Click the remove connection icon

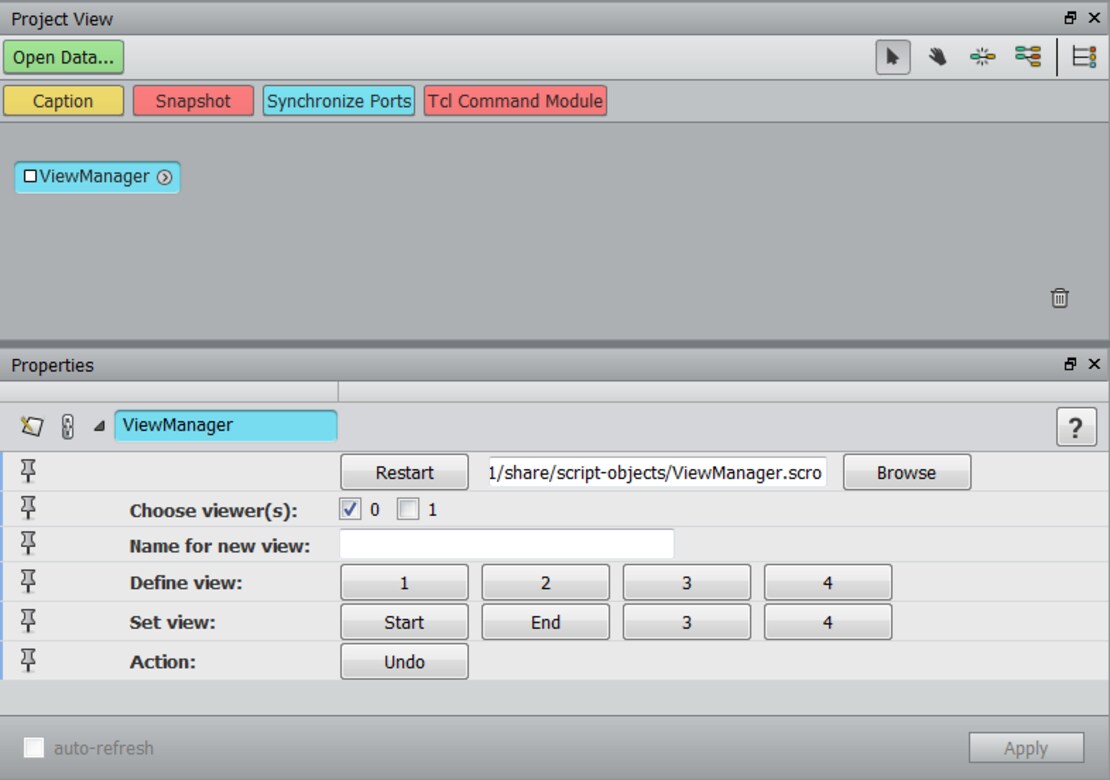(982, 57)
